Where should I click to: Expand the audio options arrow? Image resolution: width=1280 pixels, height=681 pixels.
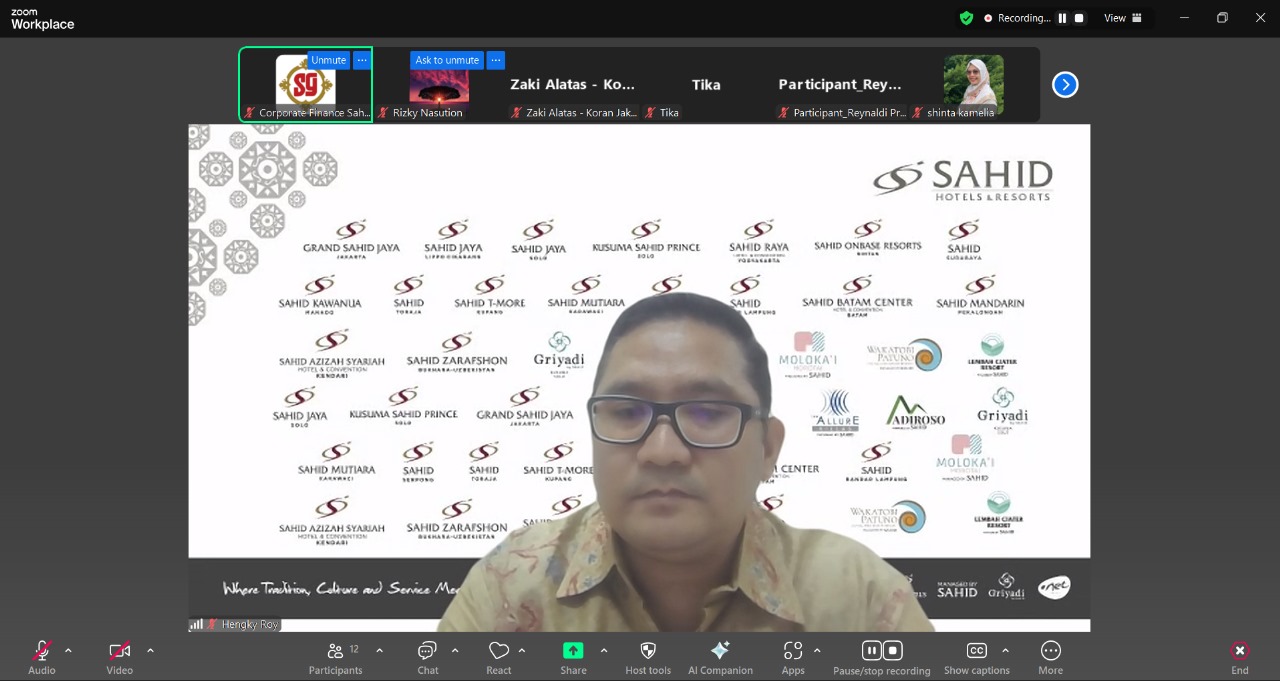coord(68,650)
